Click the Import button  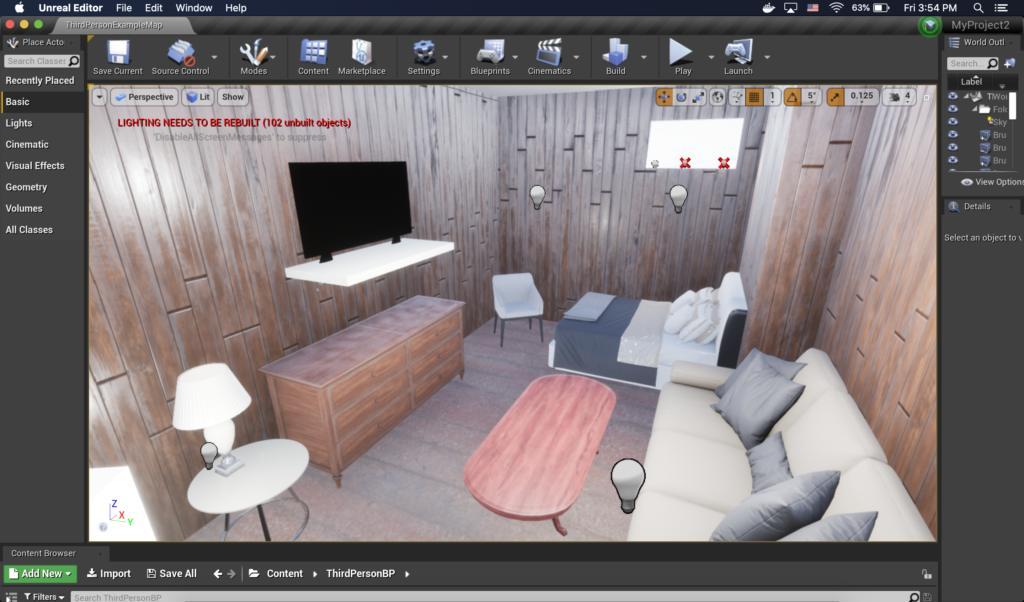click(x=109, y=574)
